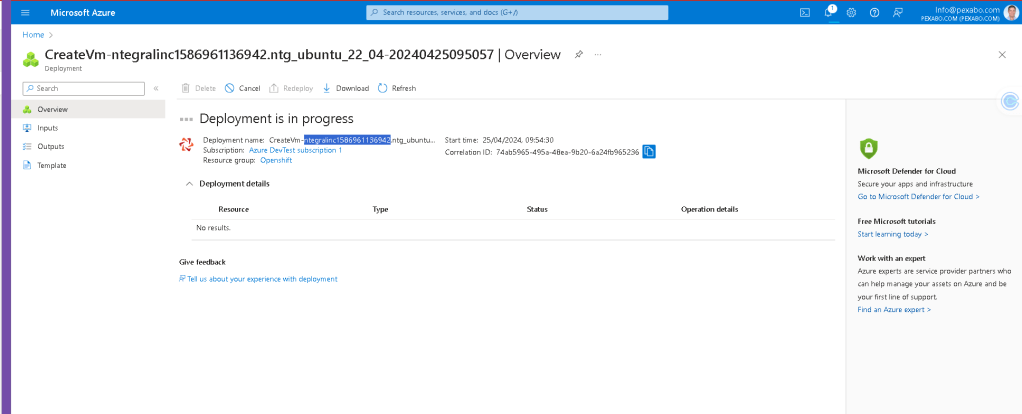1022x414 pixels.
Task: Click the Delete toolbar button
Action: point(198,88)
